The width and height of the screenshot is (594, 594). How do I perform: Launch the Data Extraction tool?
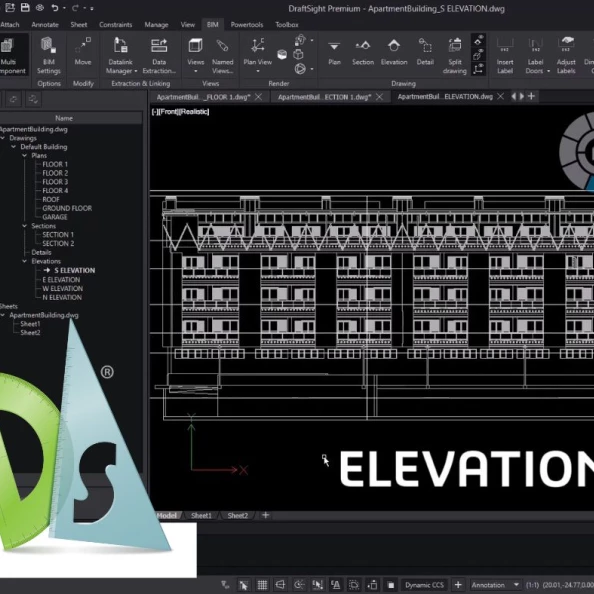159,56
